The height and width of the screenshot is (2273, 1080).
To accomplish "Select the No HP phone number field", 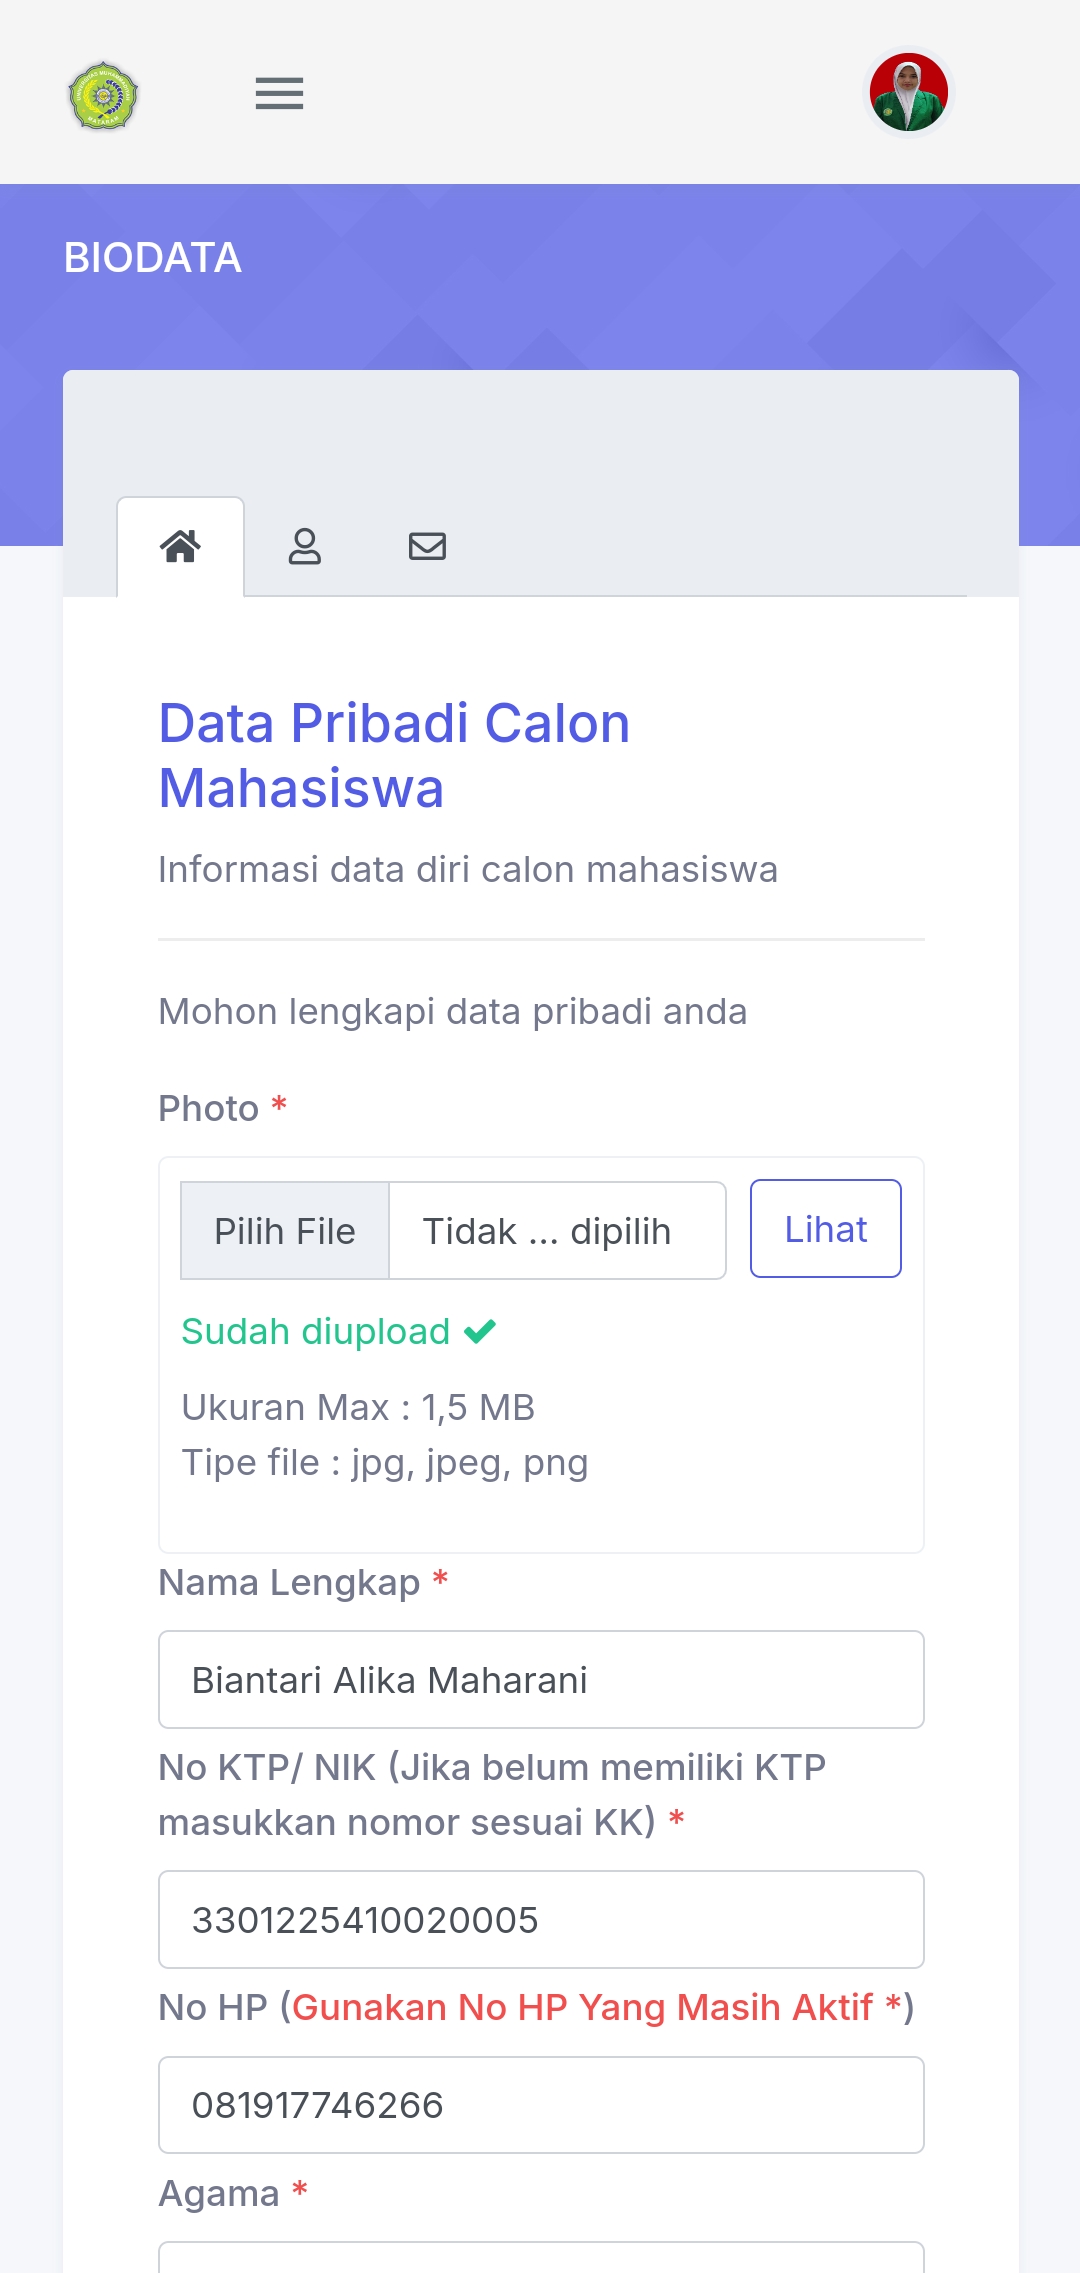I will click(541, 2105).
